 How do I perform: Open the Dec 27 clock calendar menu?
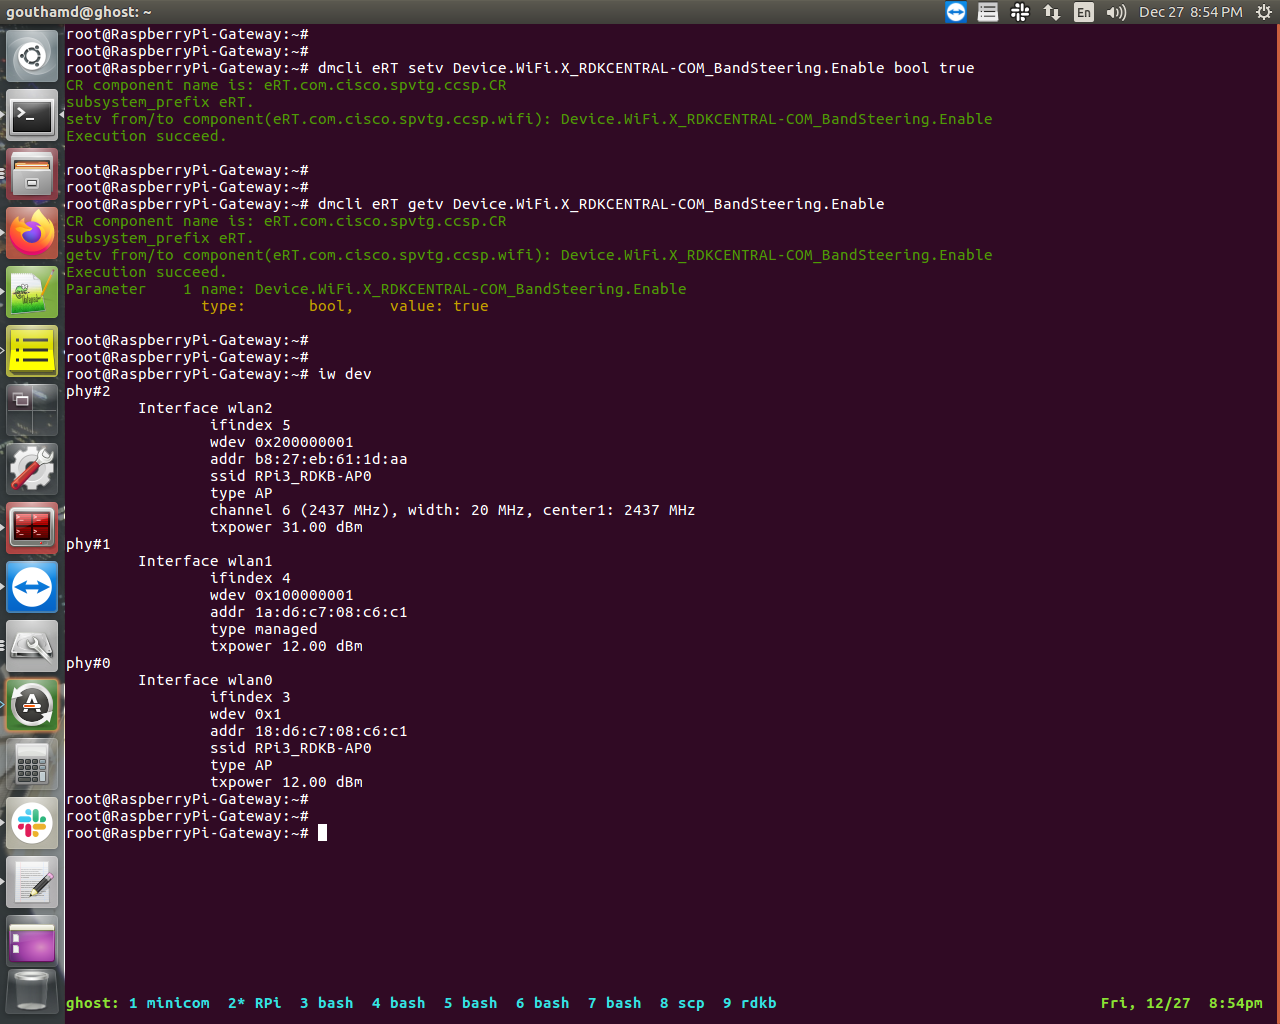point(1190,12)
